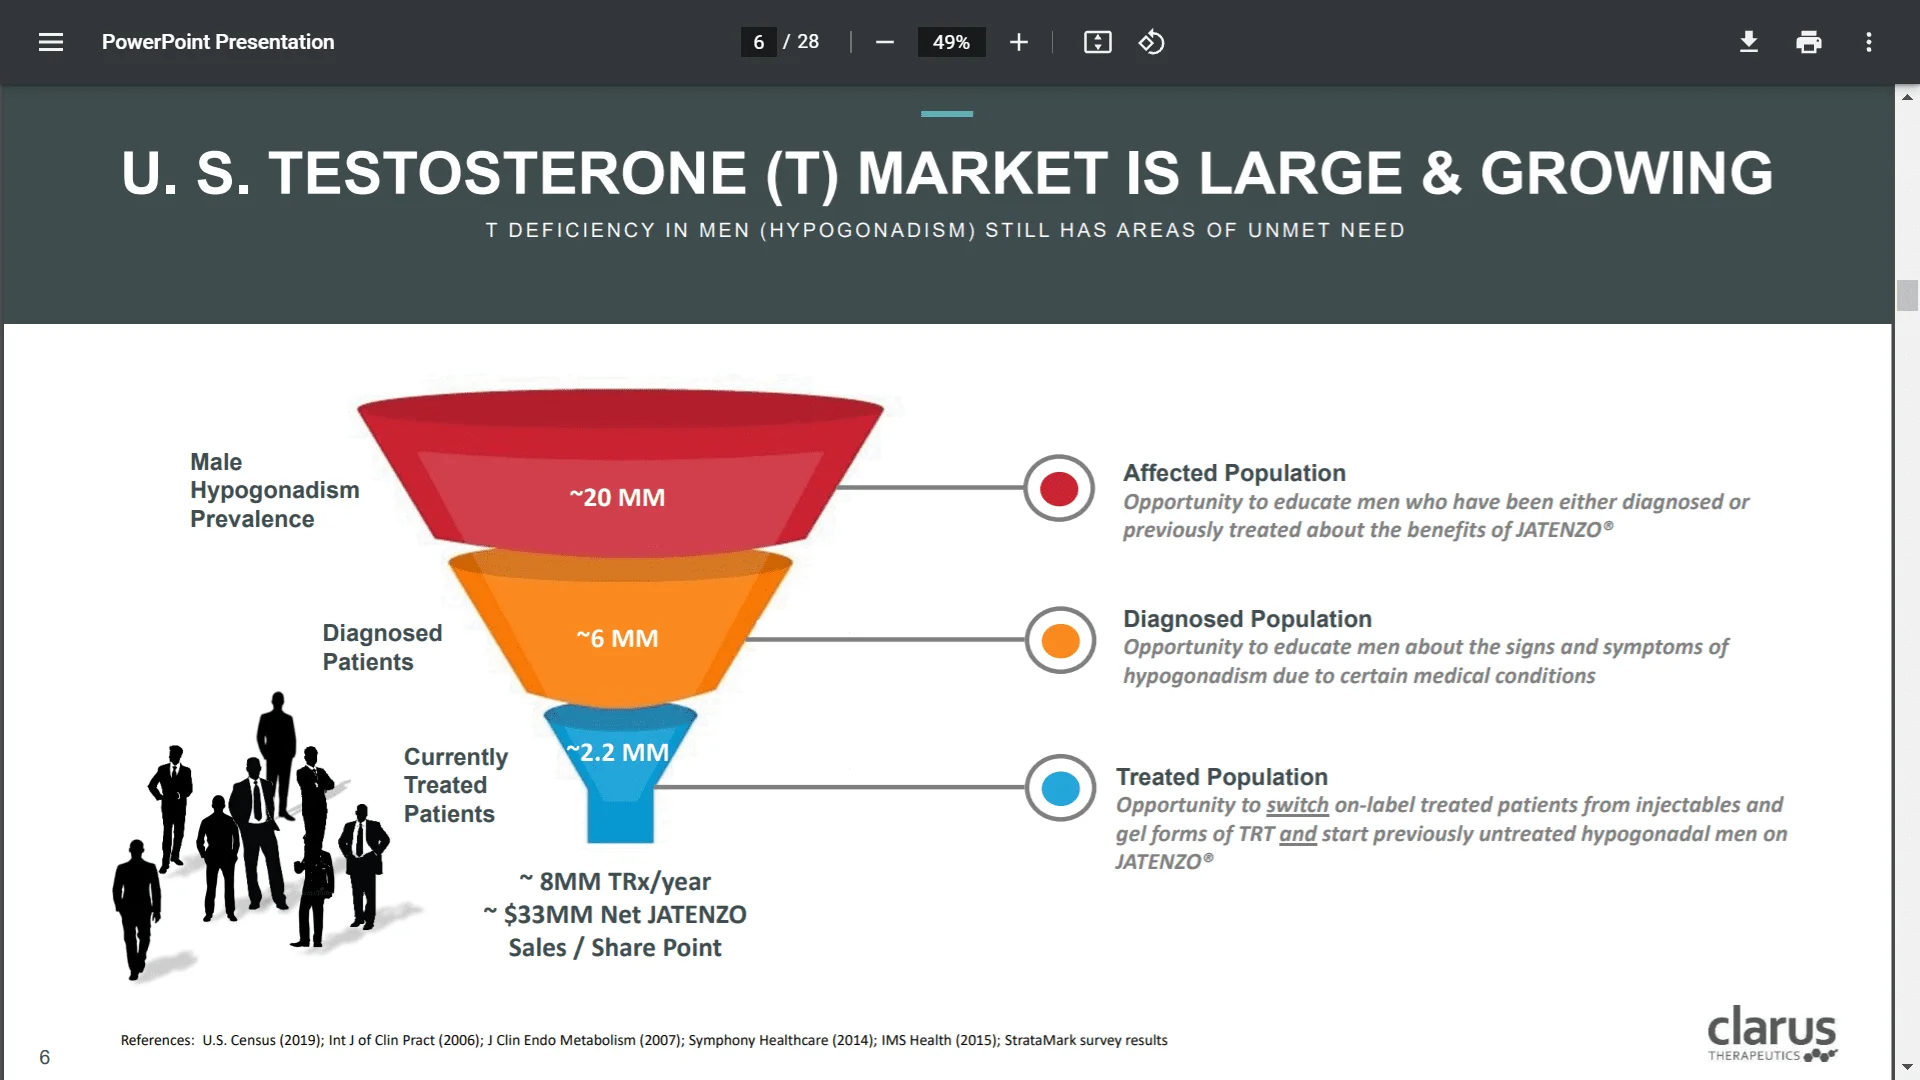
Task: Click the '$33MM Net JATENZO' text
Action: tap(625, 914)
